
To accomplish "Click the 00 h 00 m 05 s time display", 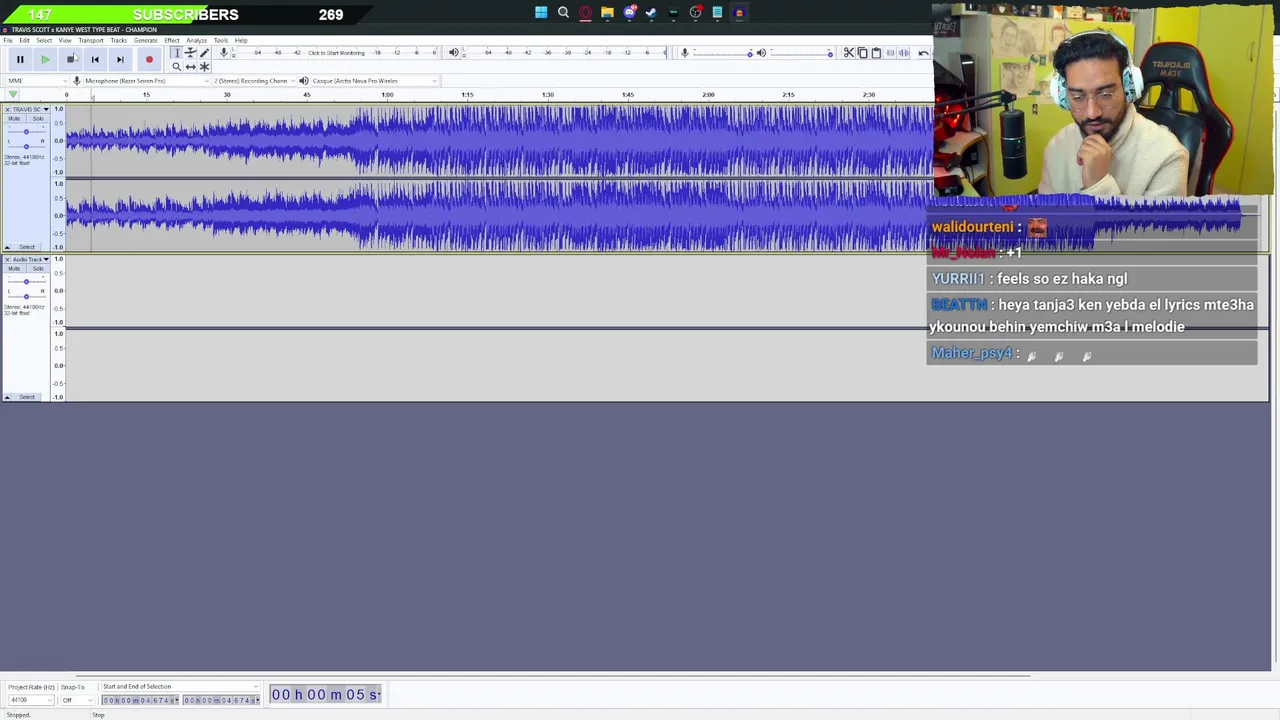I will [326, 695].
